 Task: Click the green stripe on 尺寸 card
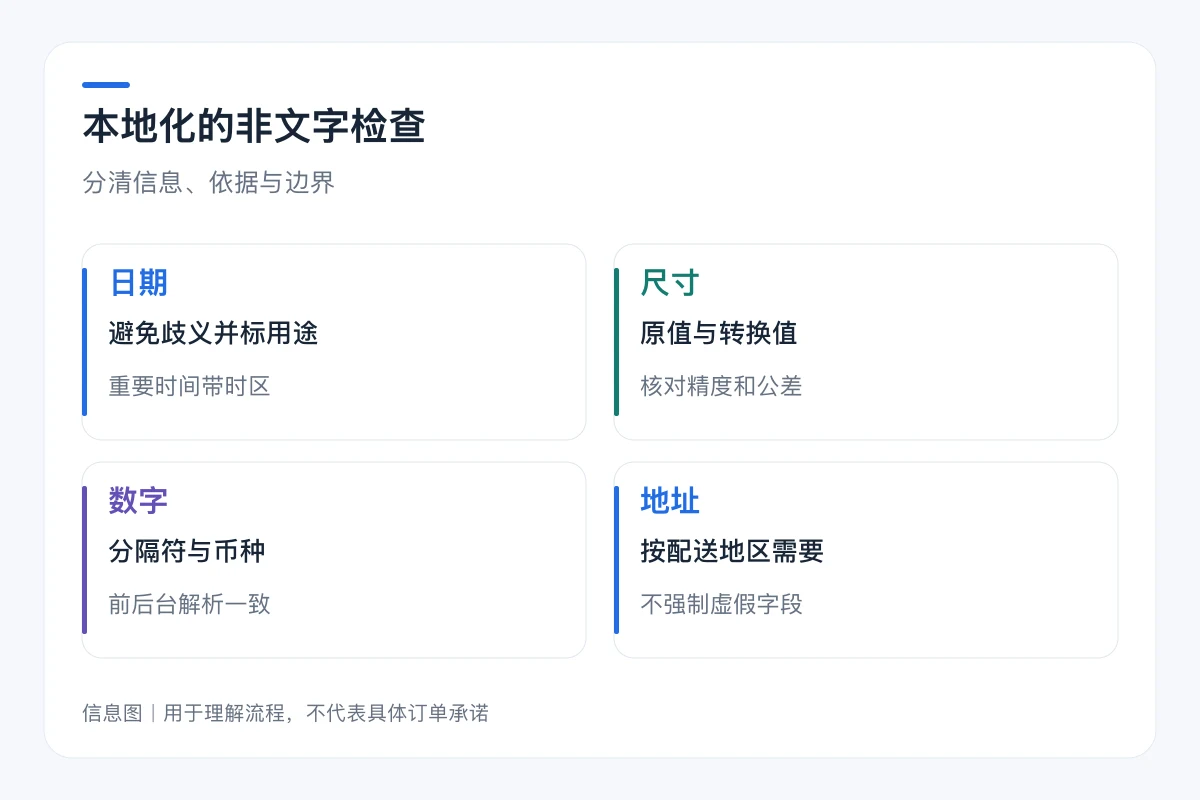coord(616,342)
